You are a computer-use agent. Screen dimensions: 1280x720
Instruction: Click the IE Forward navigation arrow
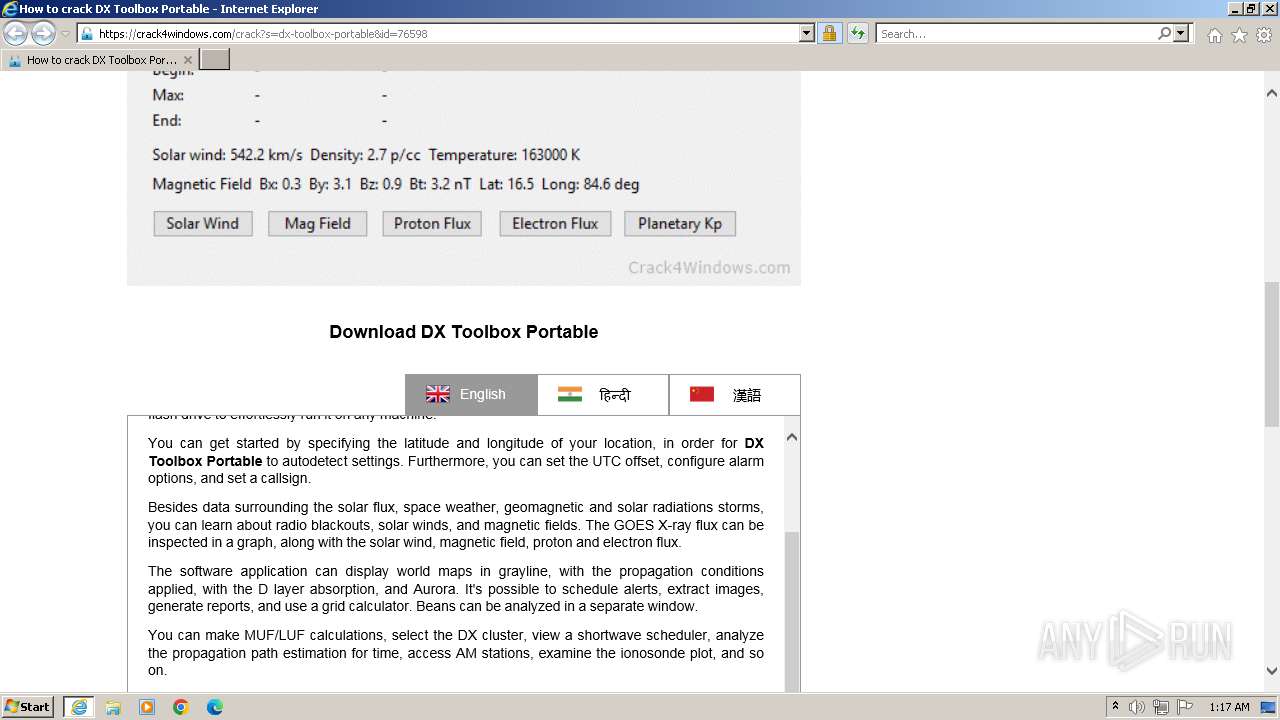pyautogui.click(x=43, y=33)
